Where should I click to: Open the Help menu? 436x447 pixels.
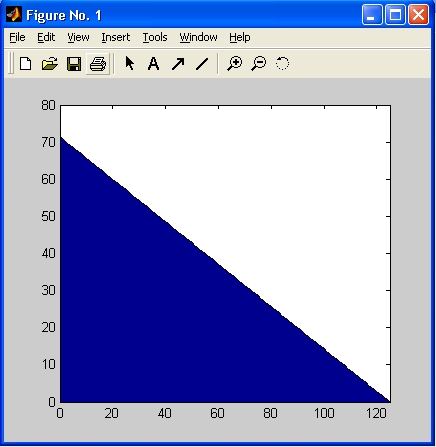[x=240, y=37]
